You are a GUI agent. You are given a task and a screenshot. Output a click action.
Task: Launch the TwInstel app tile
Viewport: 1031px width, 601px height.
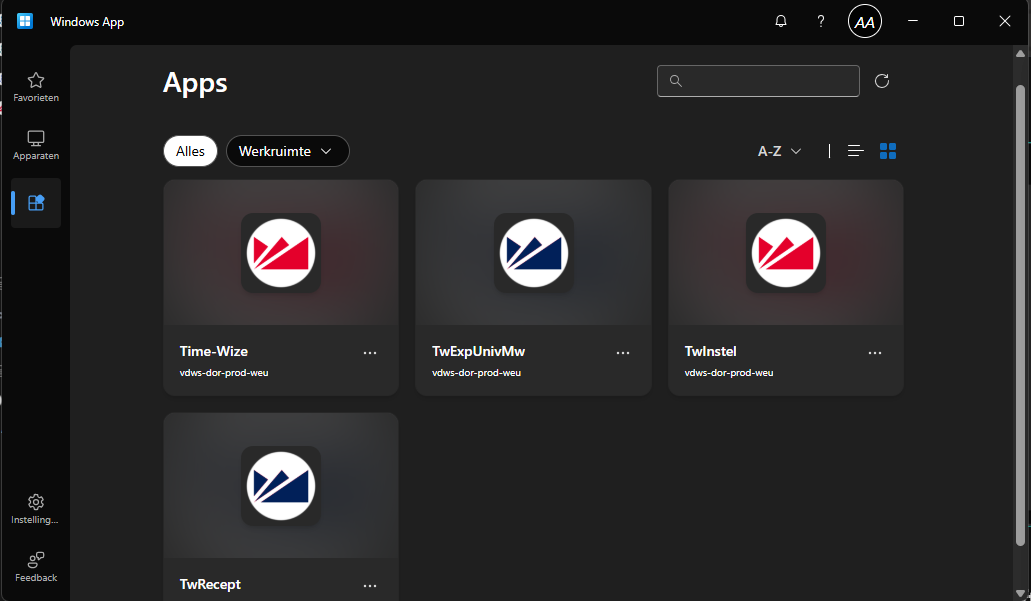click(785, 254)
